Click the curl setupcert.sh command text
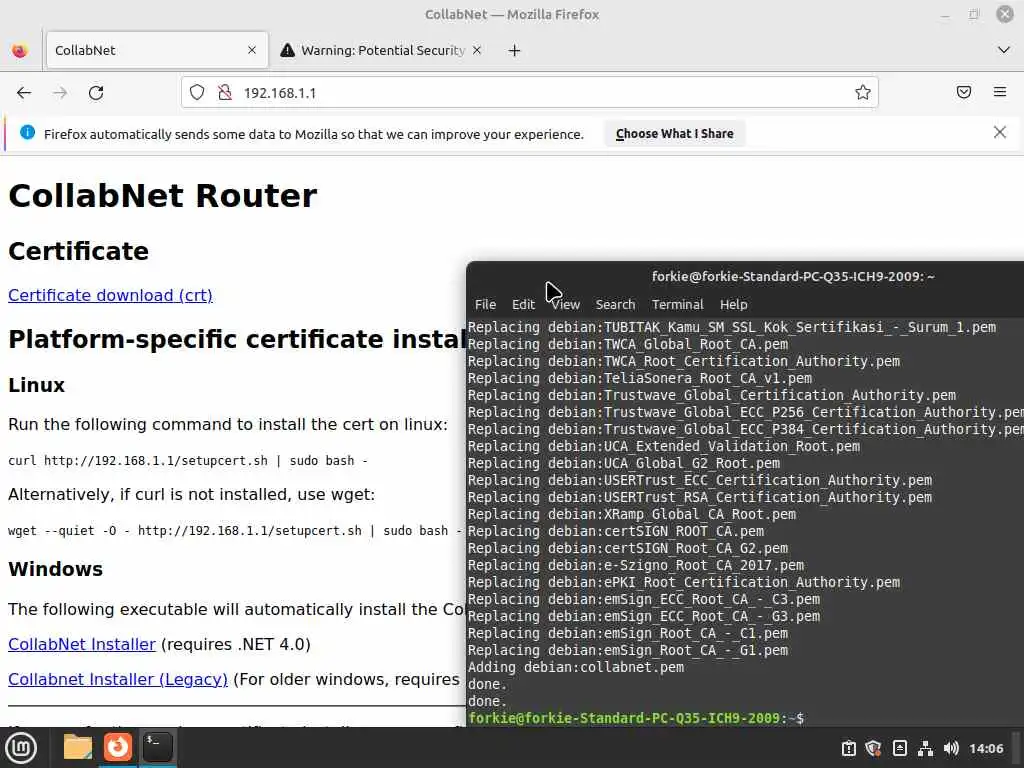Screen dimensions: 1024x768 (x=187, y=461)
